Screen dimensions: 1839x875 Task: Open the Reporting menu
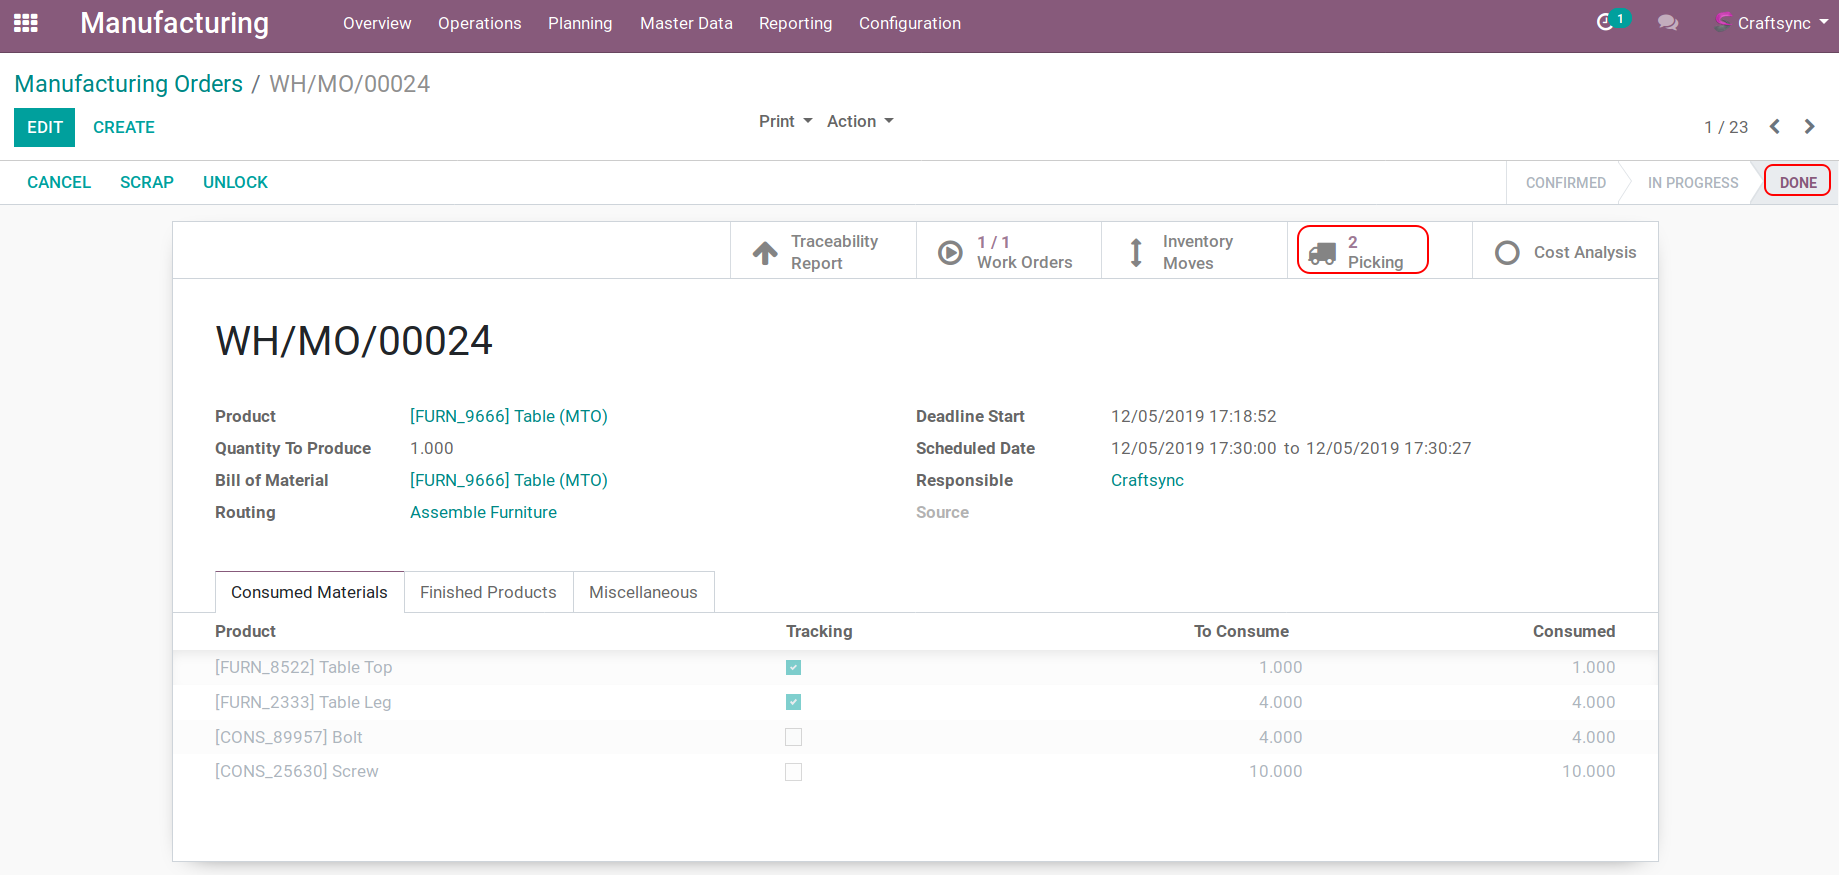coord(795,23)
